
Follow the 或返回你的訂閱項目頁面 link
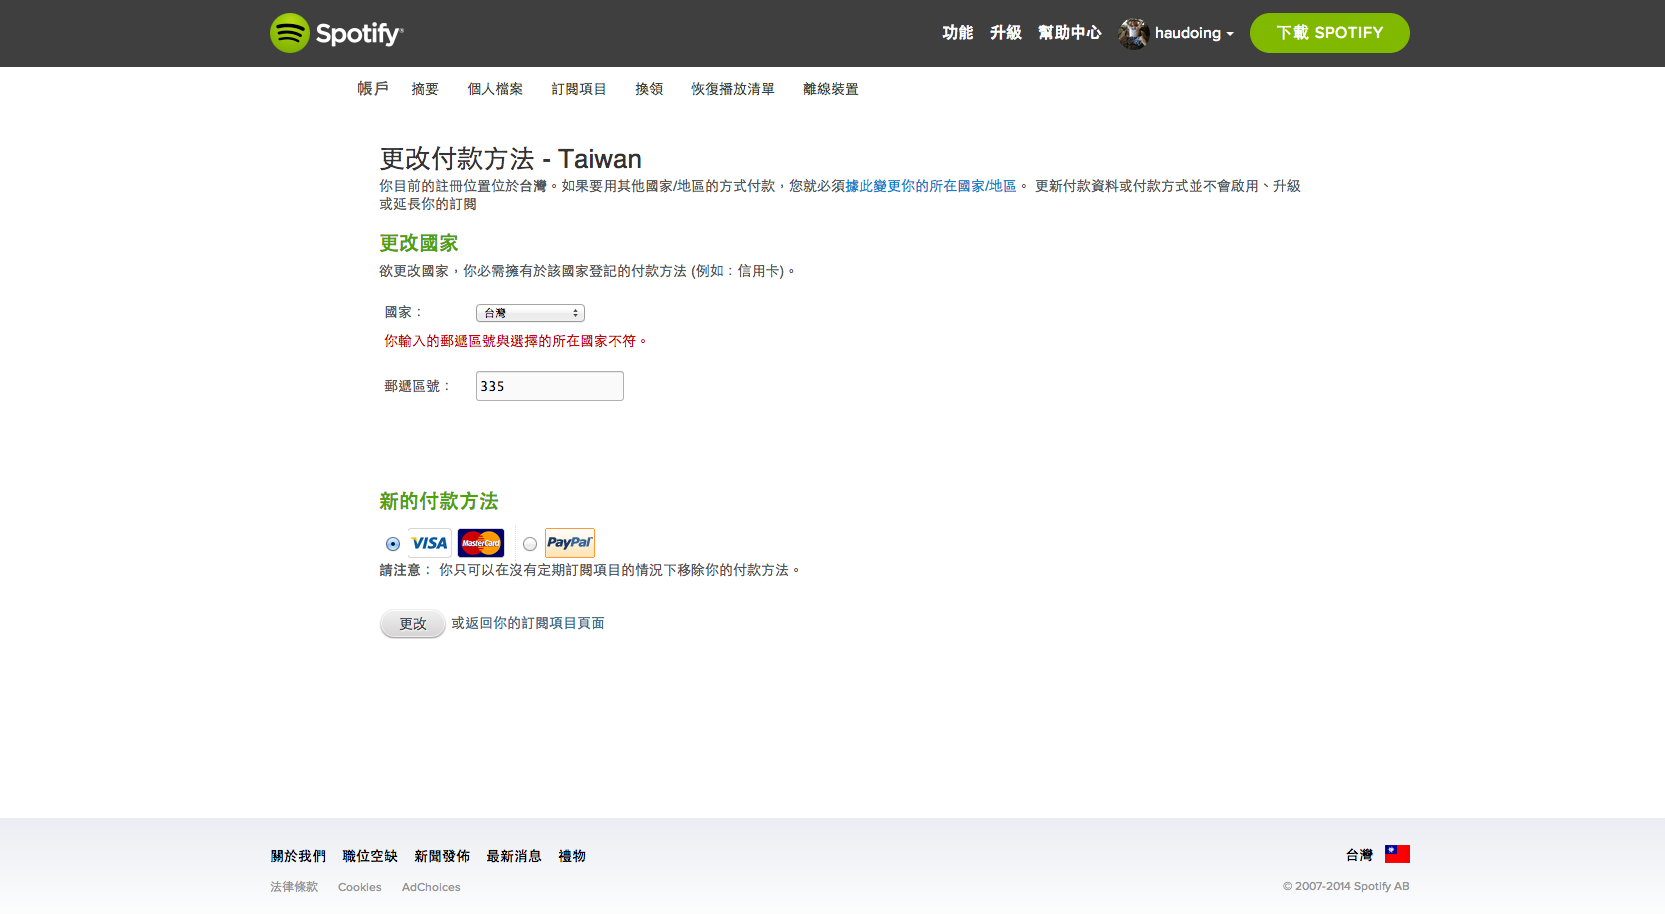pos(528,623)
